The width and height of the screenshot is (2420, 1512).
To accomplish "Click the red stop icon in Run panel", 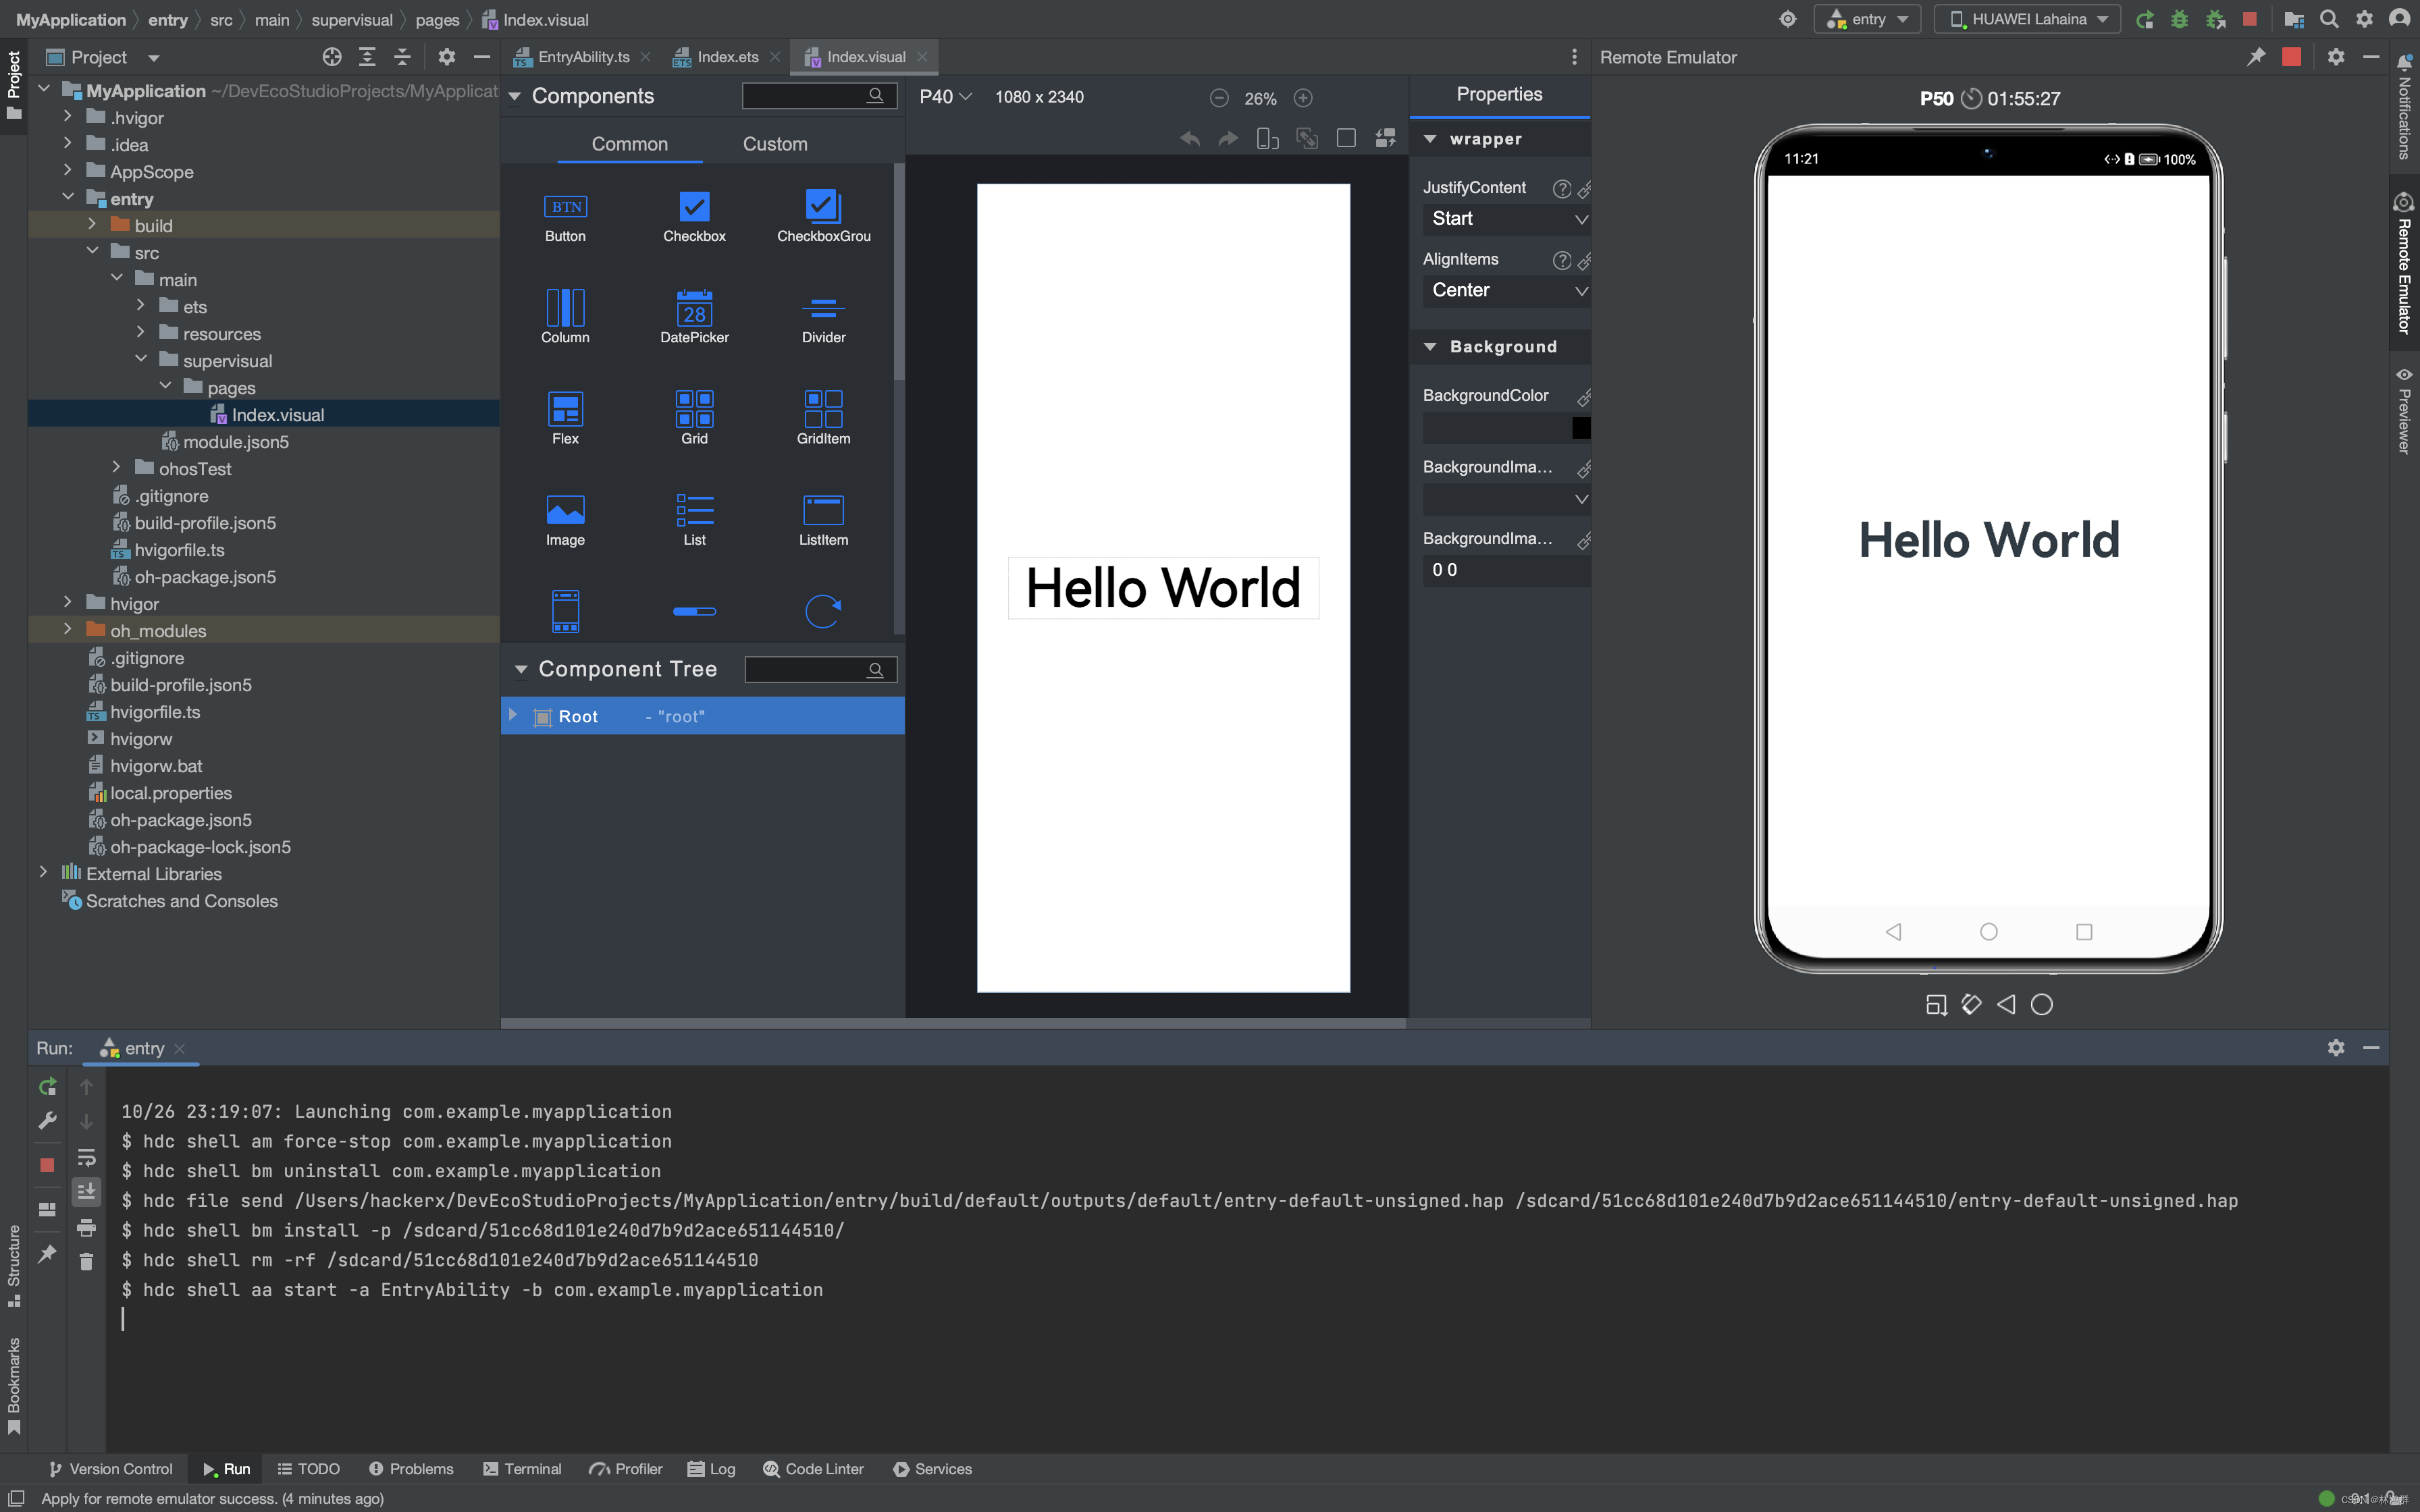I will pos(47,1164).
